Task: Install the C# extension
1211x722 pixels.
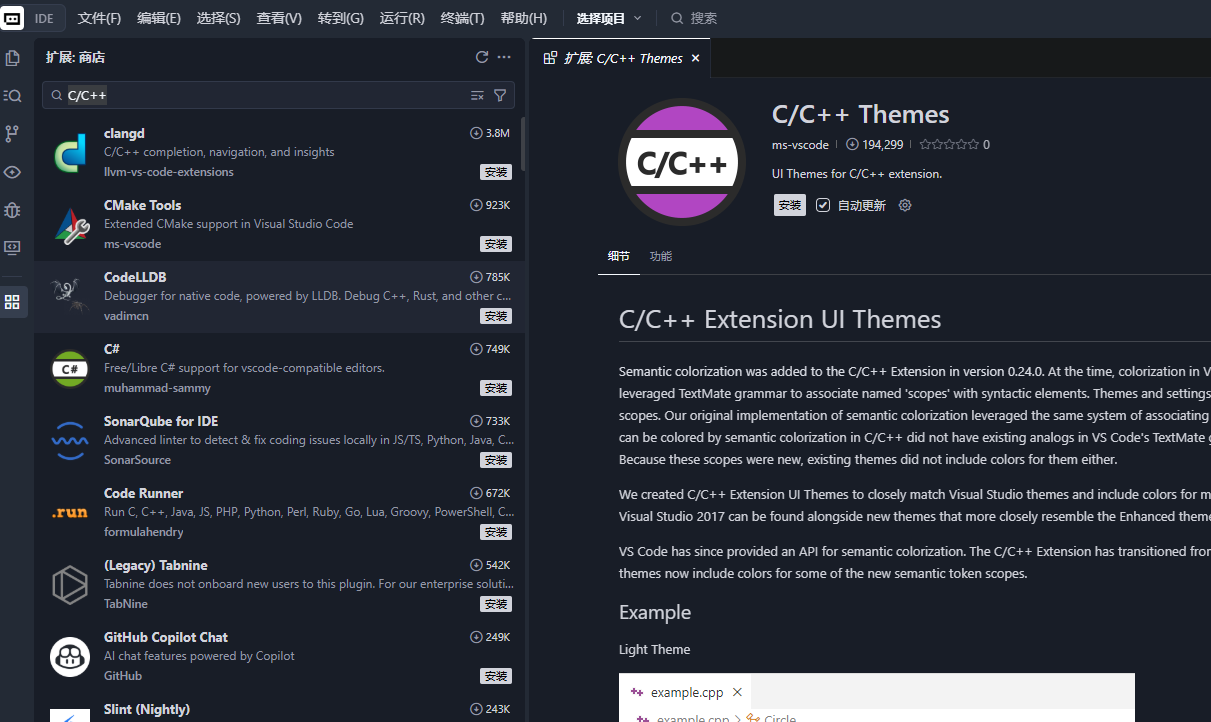Action: [x=496, y=388]
